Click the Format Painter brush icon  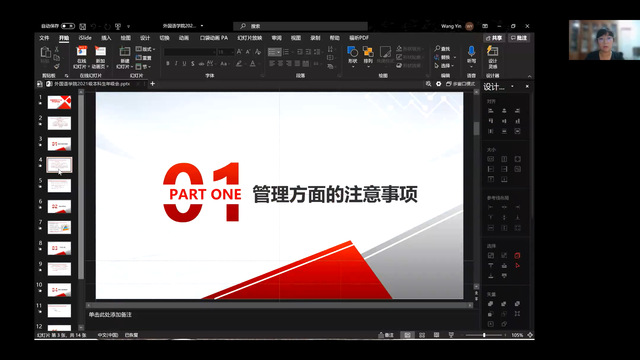point(57,66)
